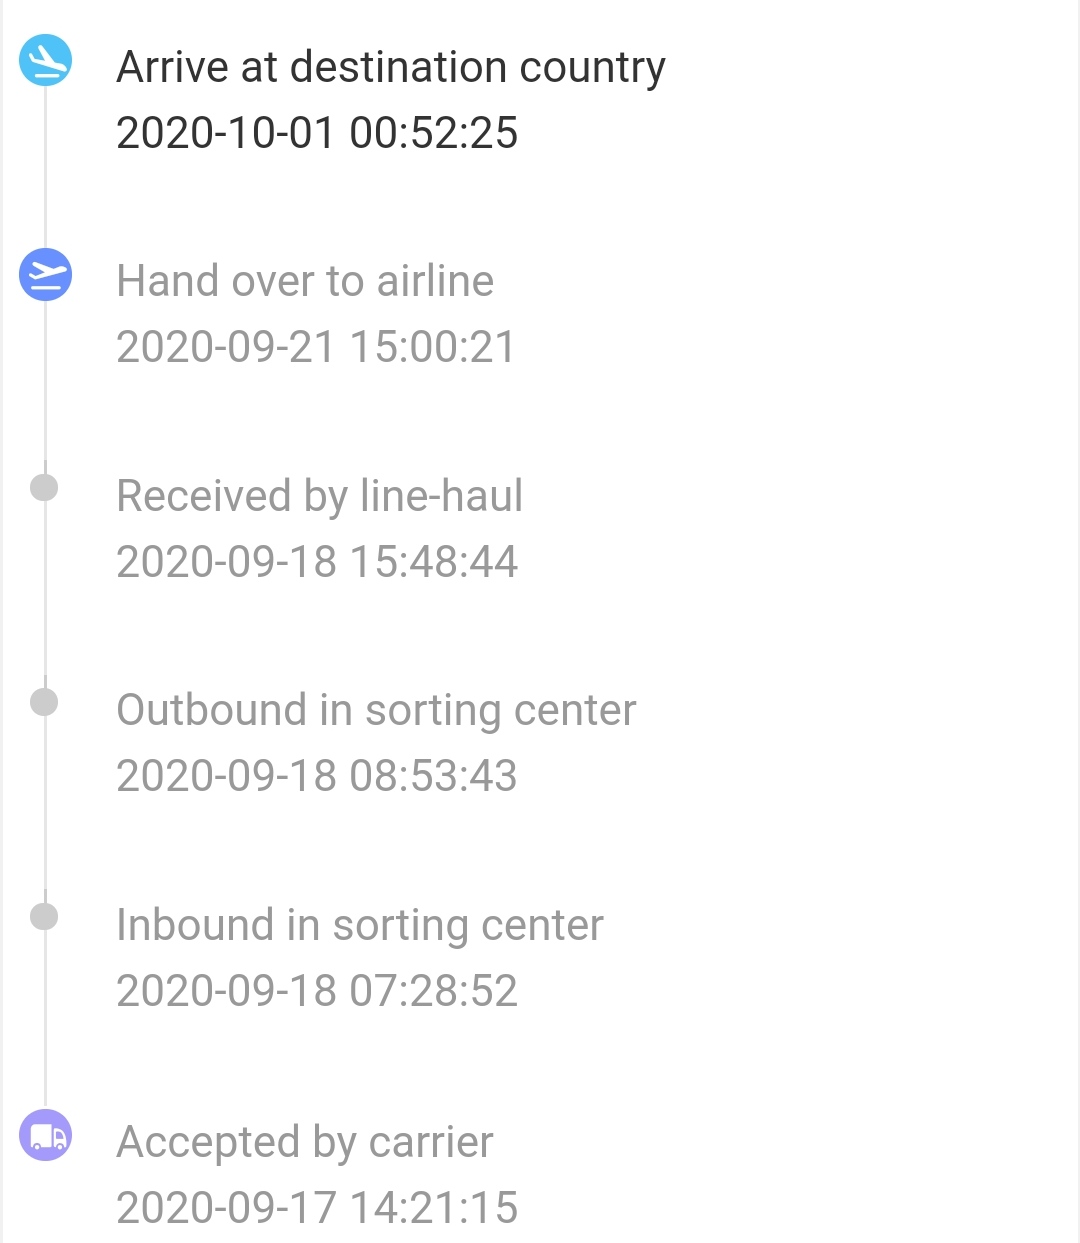Select the Accepted by carrier status

(305, 1142)
